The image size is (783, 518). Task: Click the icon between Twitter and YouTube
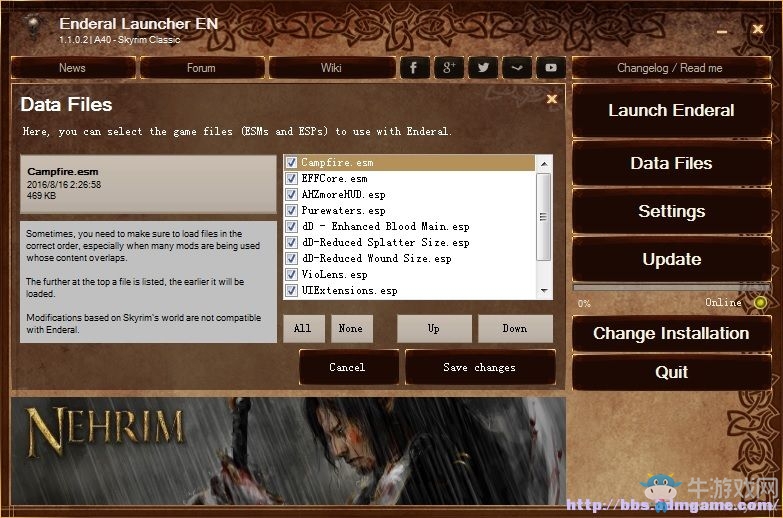tap(517, 67)
